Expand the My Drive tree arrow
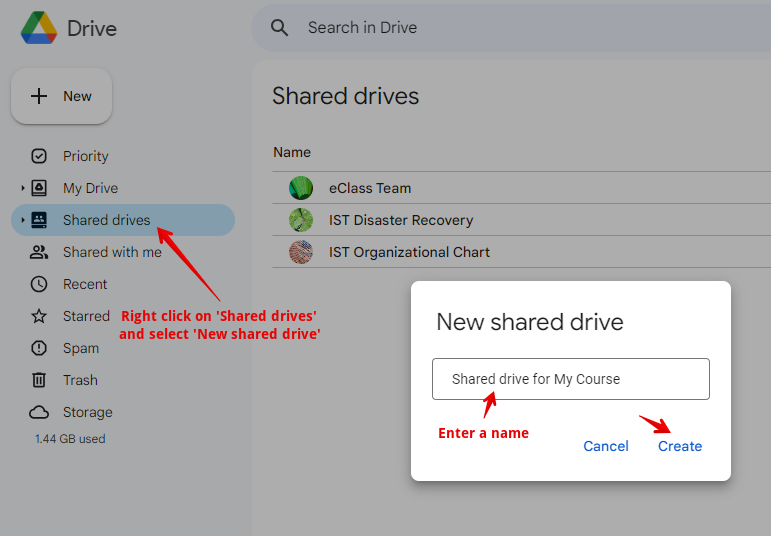This screenshot has width=771, height=536. (x=23, y=188)
